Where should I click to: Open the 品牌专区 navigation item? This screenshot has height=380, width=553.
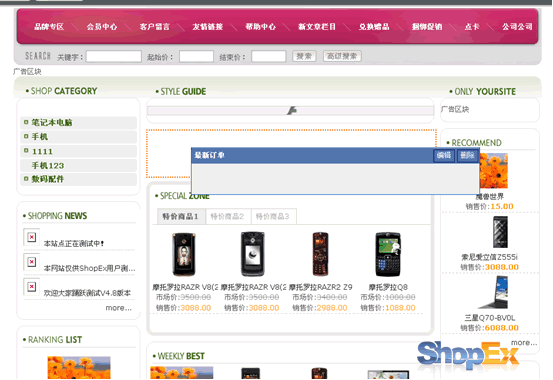tap(49, 27)
